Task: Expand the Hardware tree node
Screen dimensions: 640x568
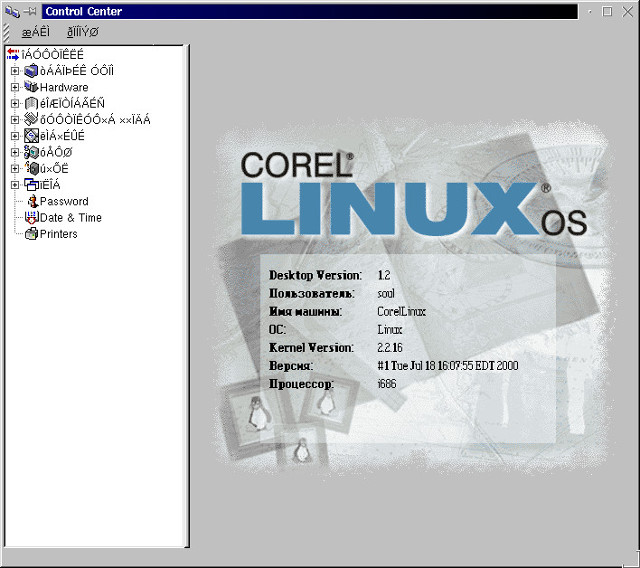Action: tap(15, 87)
